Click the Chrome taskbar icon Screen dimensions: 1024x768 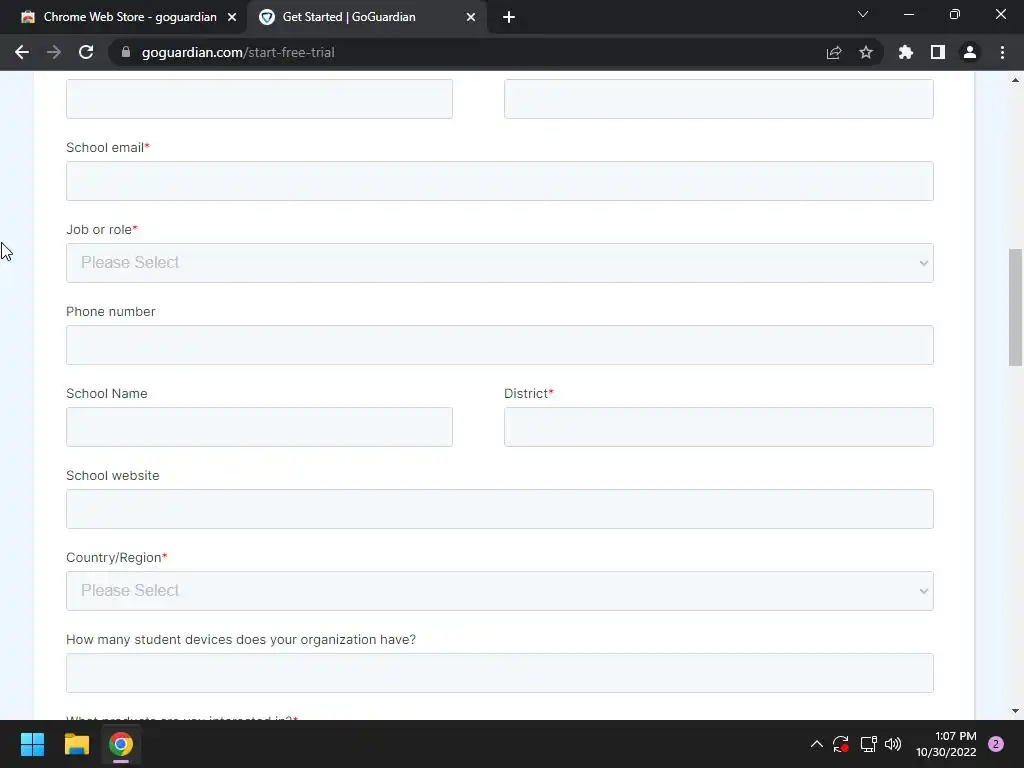[x=121, y=744]
